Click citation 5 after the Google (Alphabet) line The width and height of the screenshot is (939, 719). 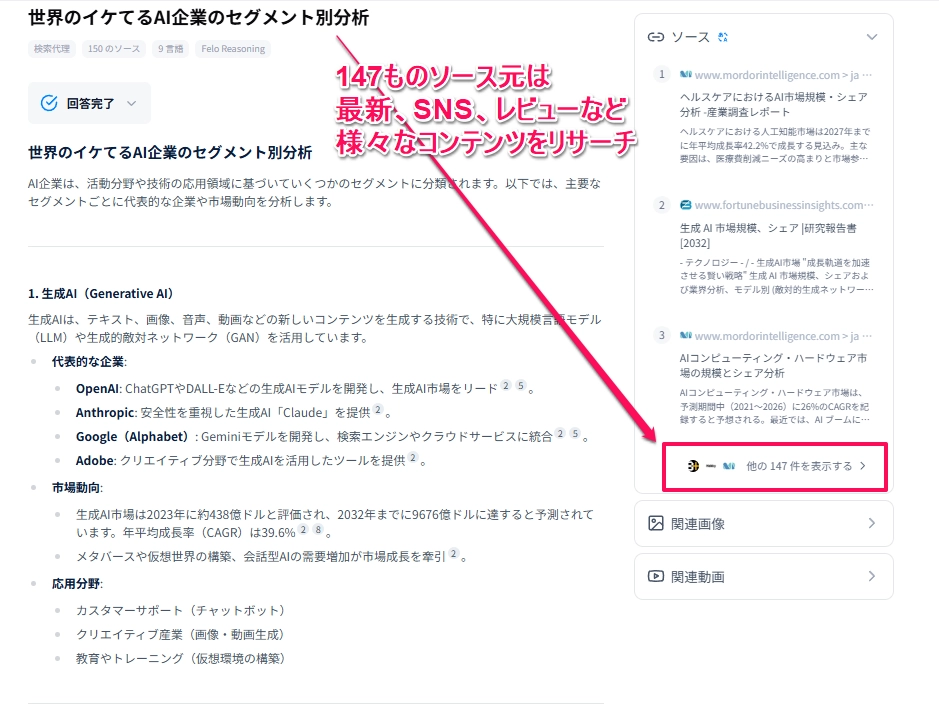click(x=575, y=433)
